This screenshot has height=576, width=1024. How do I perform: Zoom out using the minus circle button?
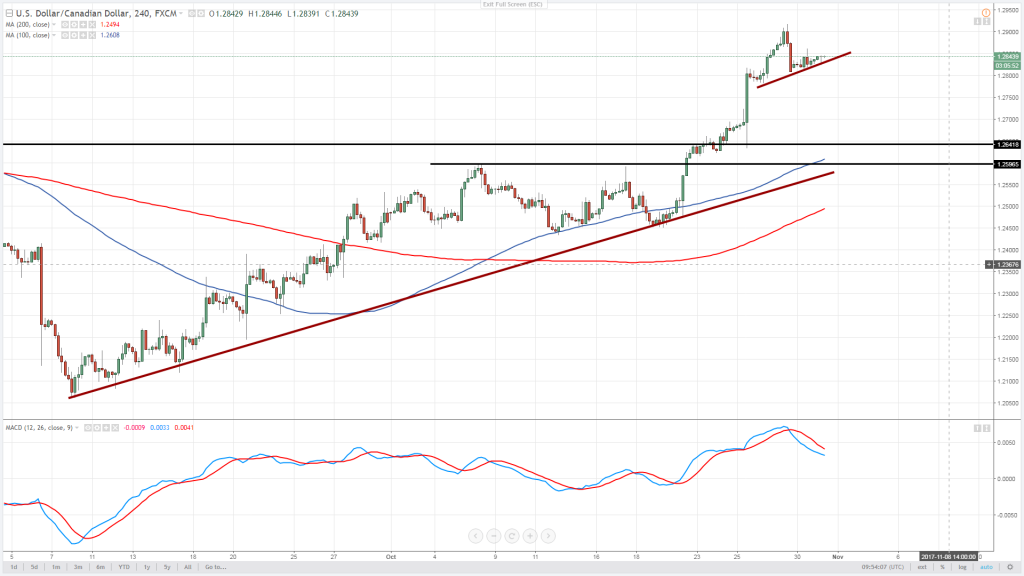pos(494,536)
